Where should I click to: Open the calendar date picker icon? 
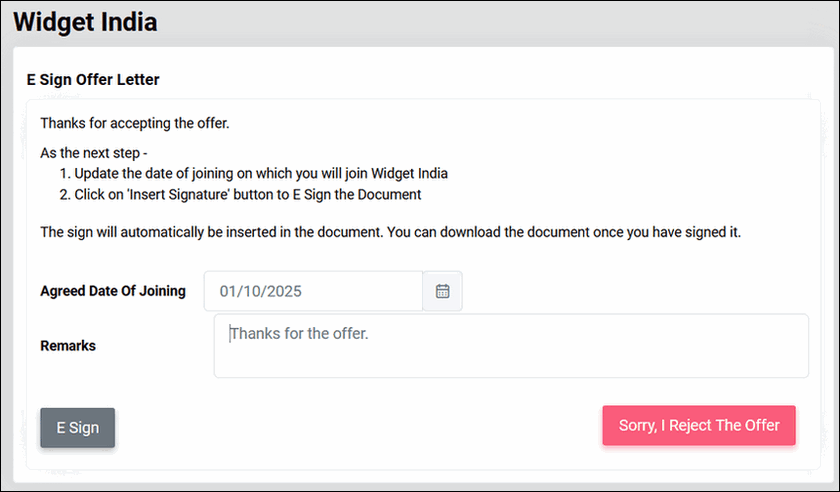[x=442, y=292]
